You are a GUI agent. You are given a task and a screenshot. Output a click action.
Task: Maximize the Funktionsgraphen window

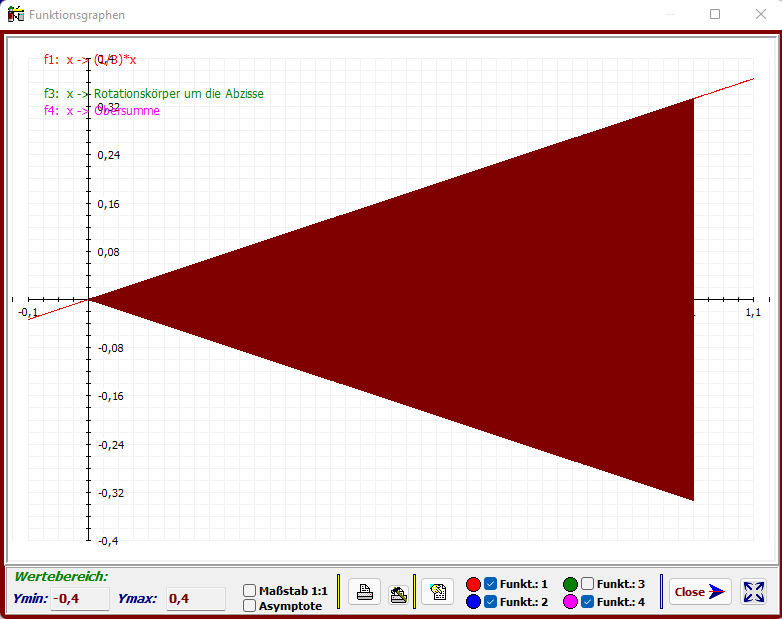point(715,15)
